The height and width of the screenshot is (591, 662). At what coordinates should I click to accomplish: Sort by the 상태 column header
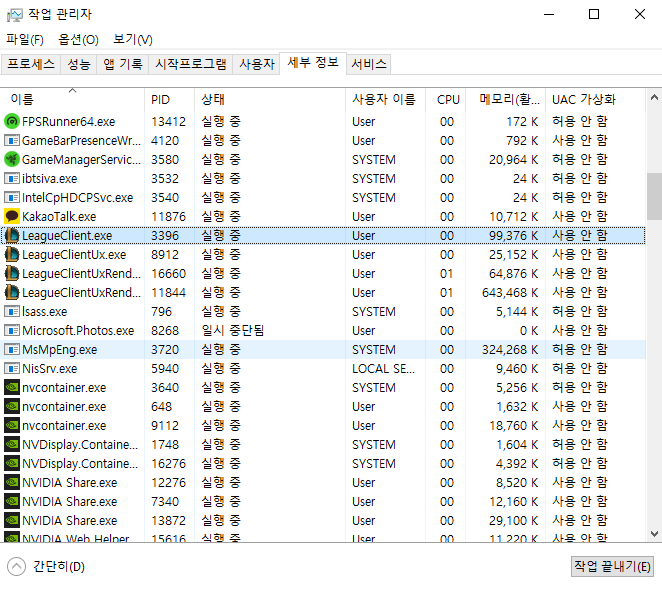coord(270,100)
